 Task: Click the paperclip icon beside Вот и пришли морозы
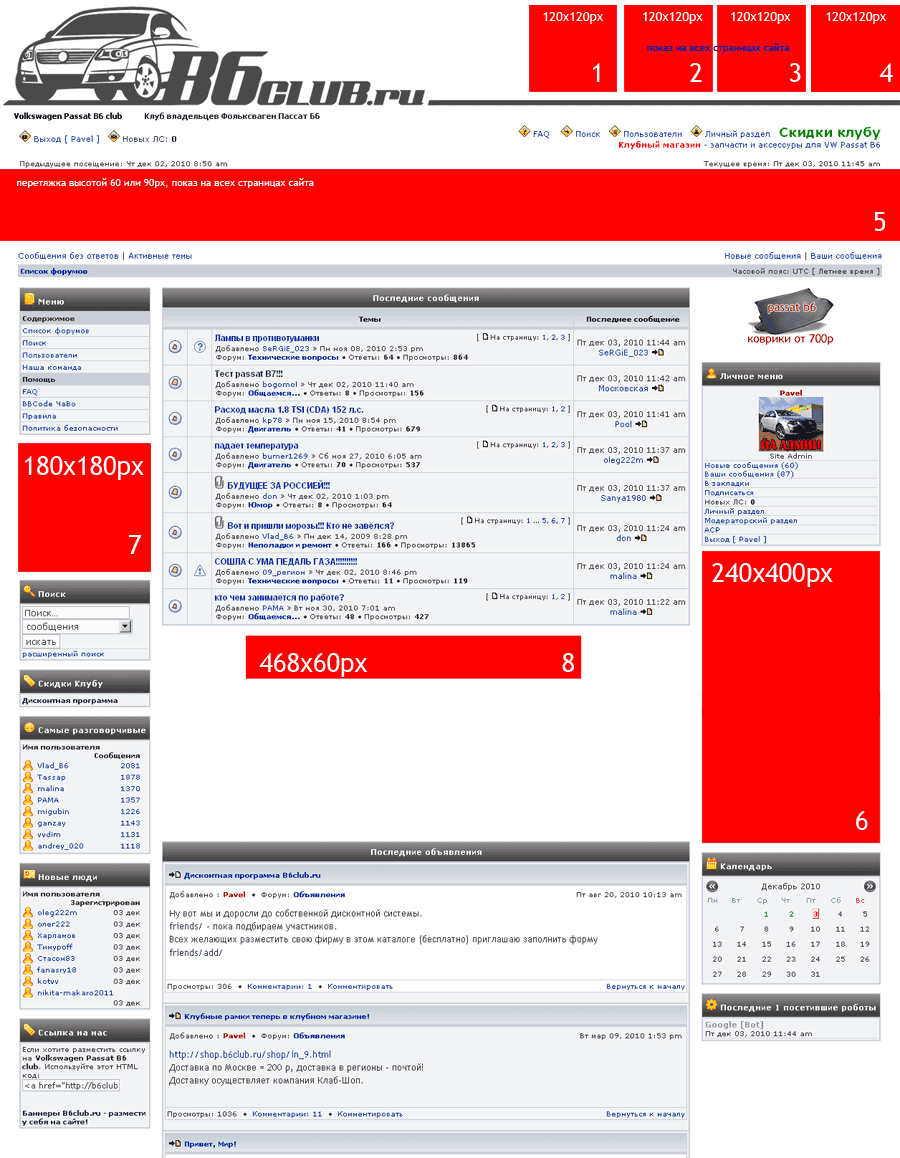point(219,523)
